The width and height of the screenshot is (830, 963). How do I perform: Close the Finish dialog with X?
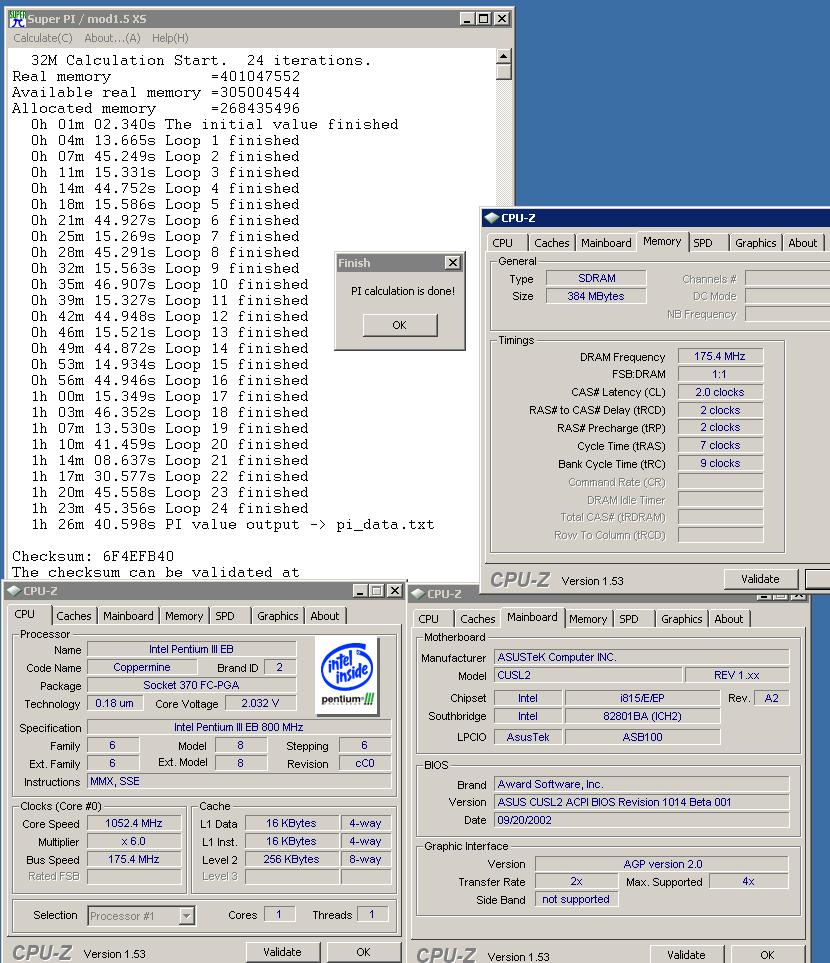[453, 263]
